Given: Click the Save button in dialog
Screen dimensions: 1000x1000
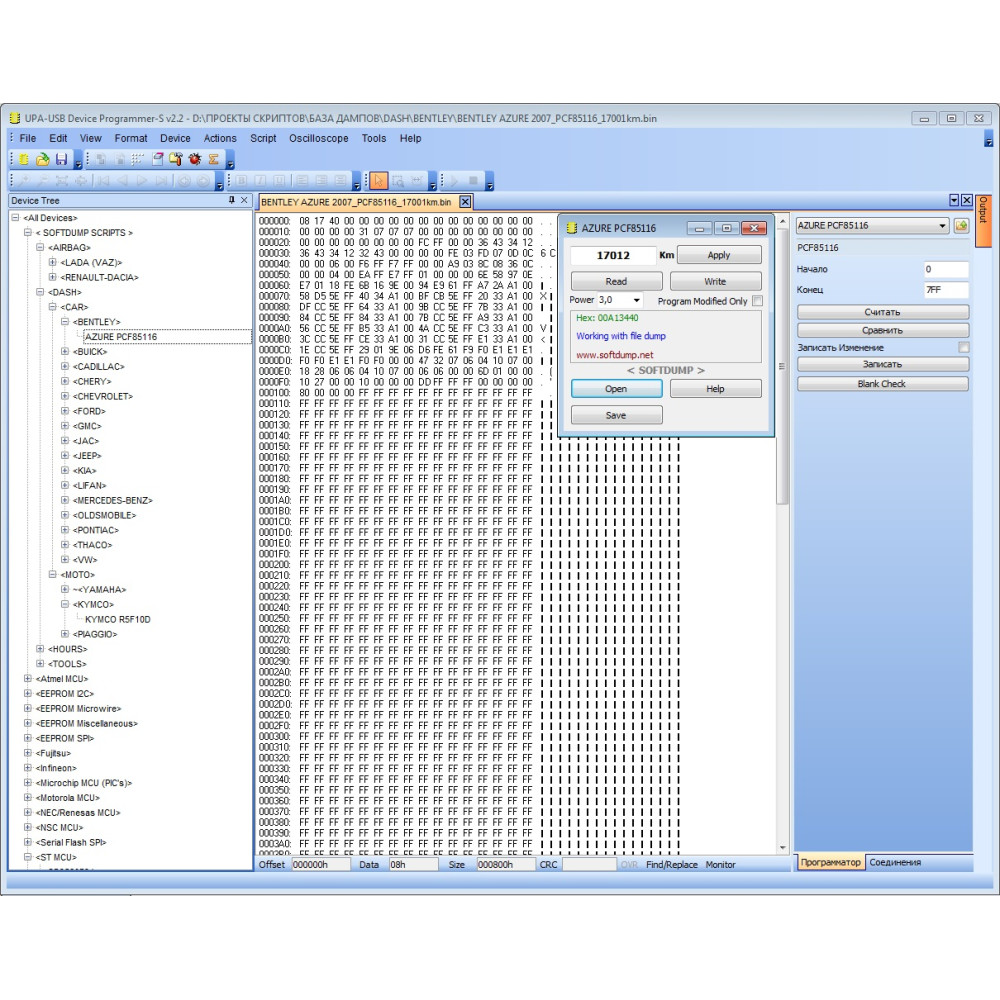Looking at the screenshot, I should (x=616, y=415).
